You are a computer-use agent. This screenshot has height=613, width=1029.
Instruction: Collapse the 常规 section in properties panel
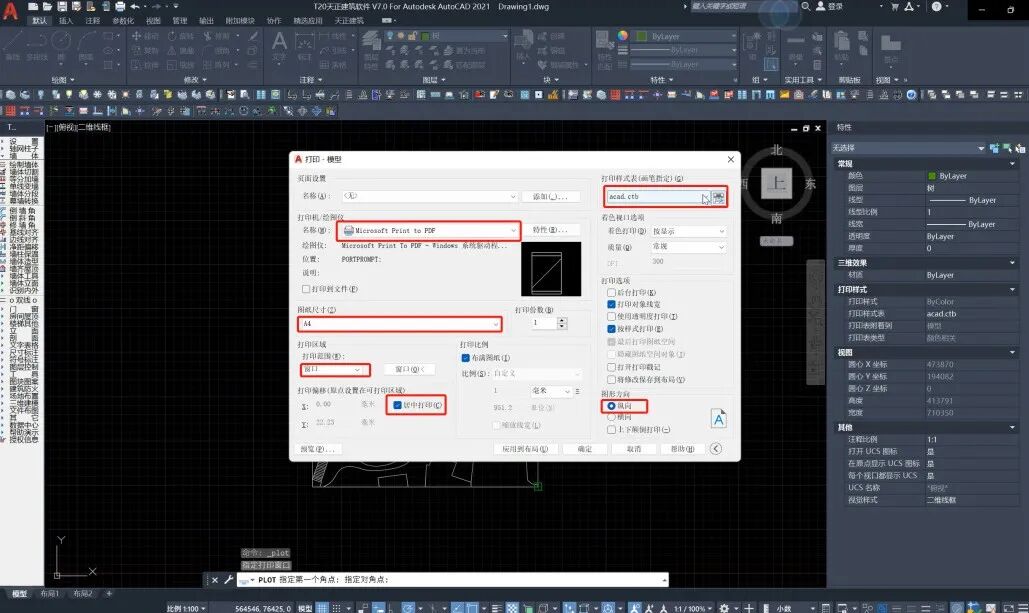point(1012,163)
